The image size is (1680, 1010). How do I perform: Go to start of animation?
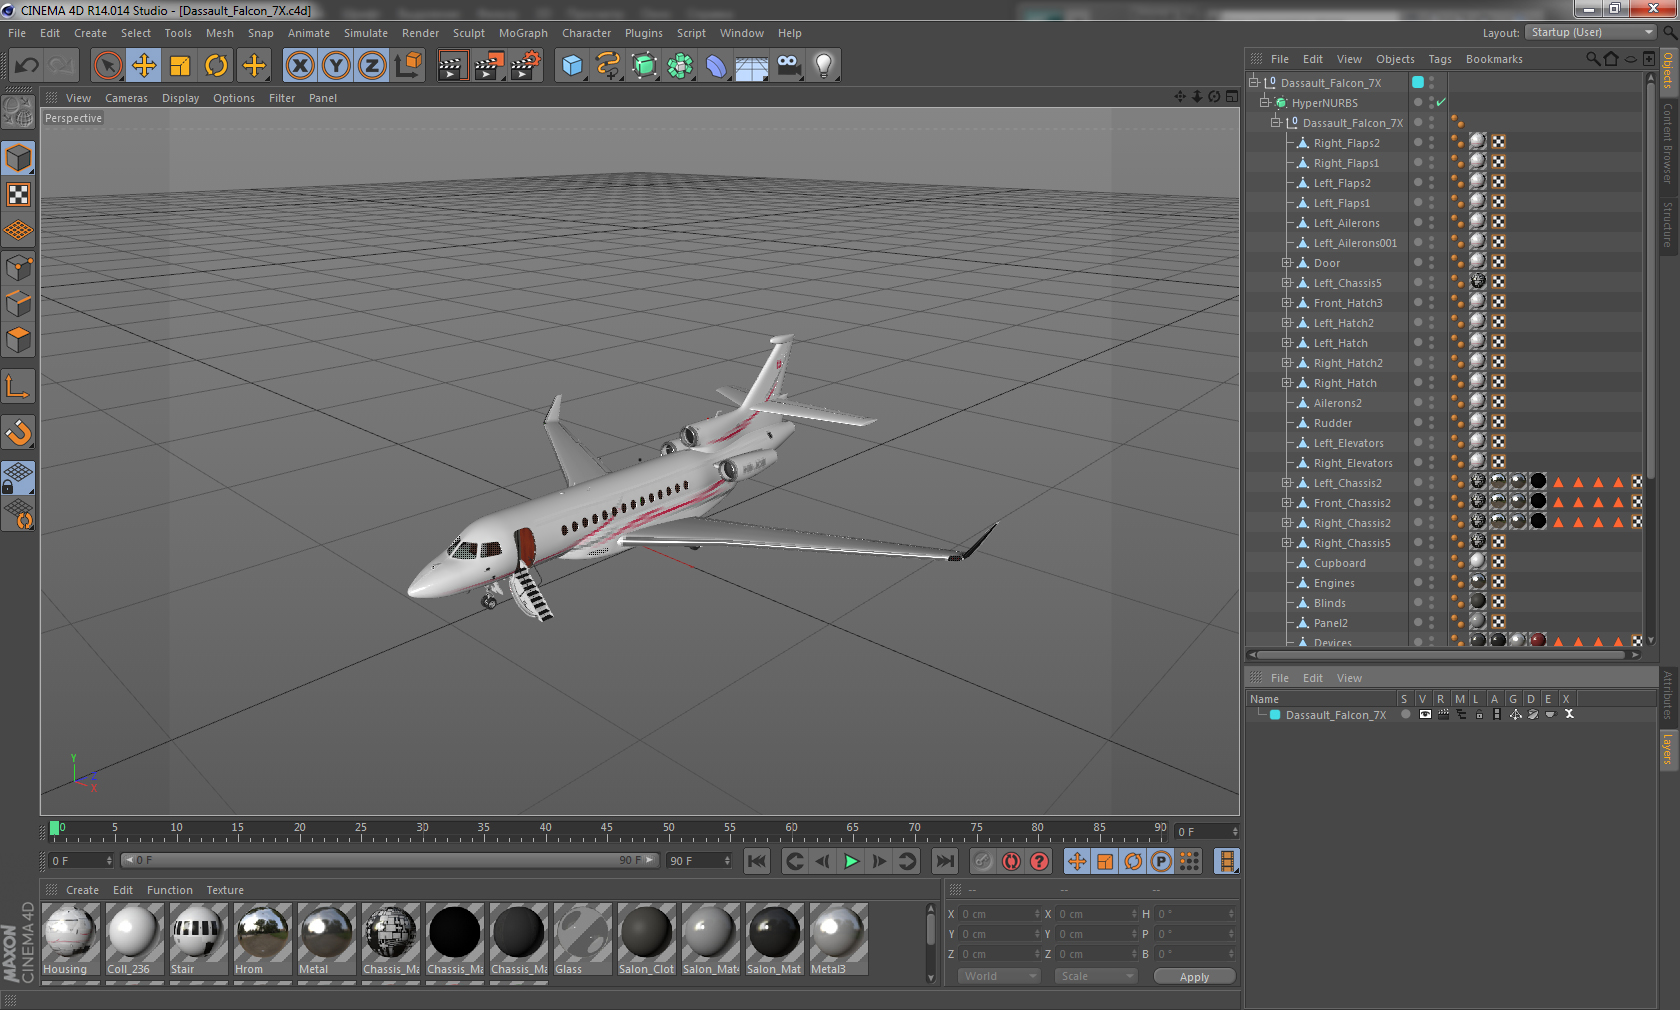757,861
